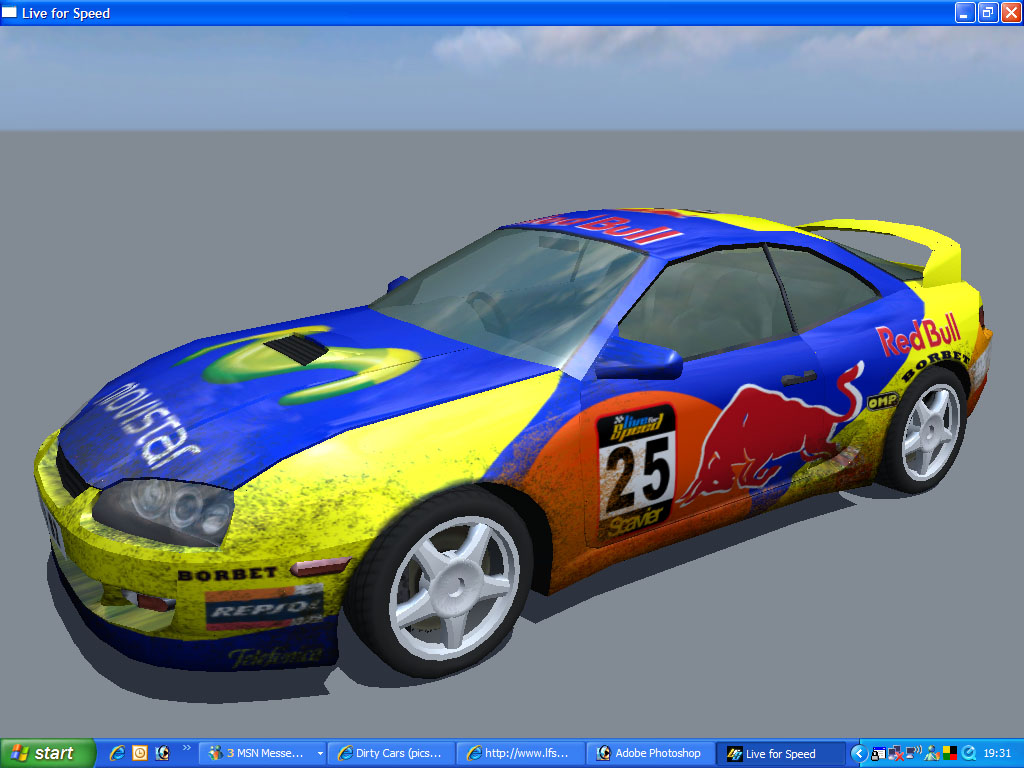Open MSN Messenger tray icon
1024x768 pixels.
[932, 753]
